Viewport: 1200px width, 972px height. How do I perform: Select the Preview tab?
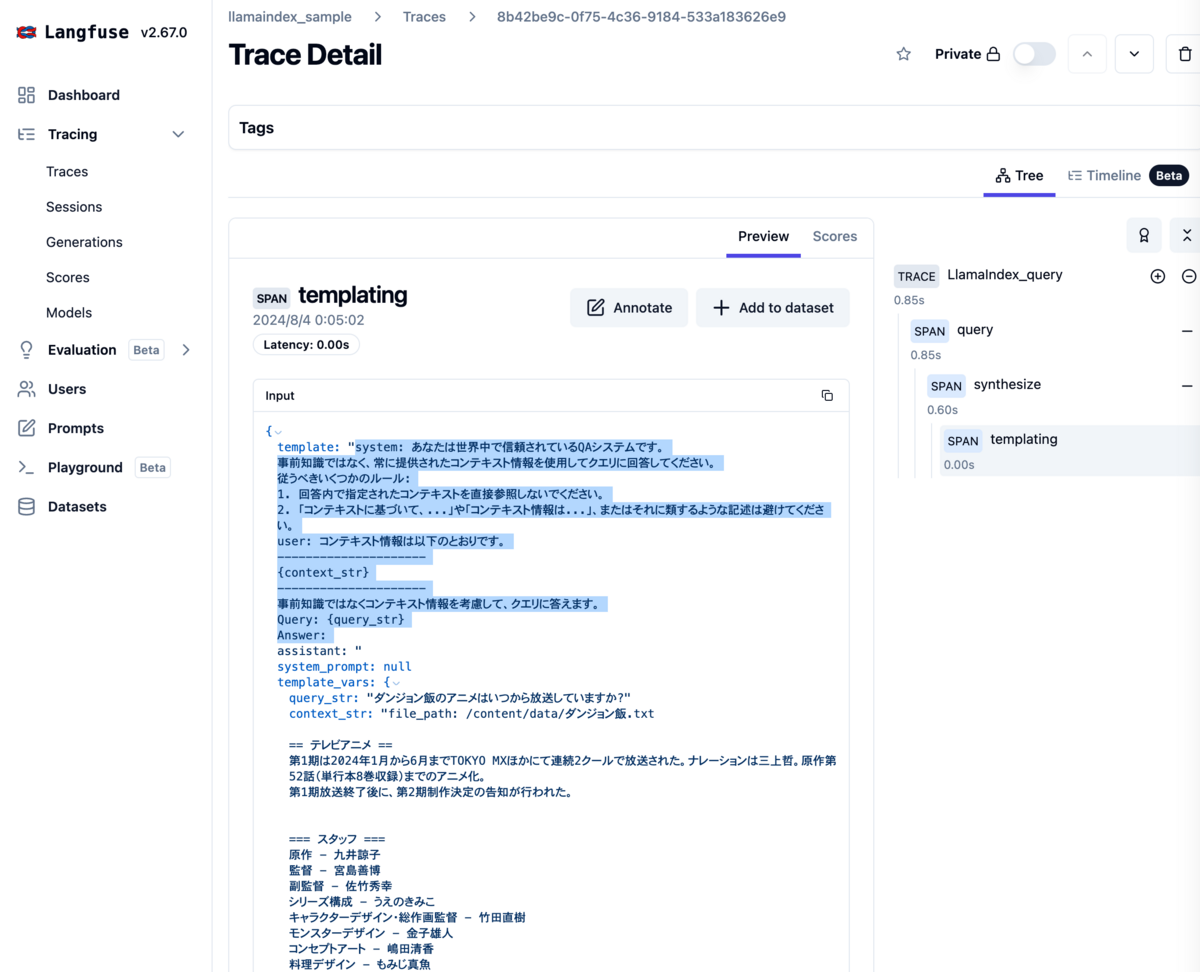tap(763, 237)
